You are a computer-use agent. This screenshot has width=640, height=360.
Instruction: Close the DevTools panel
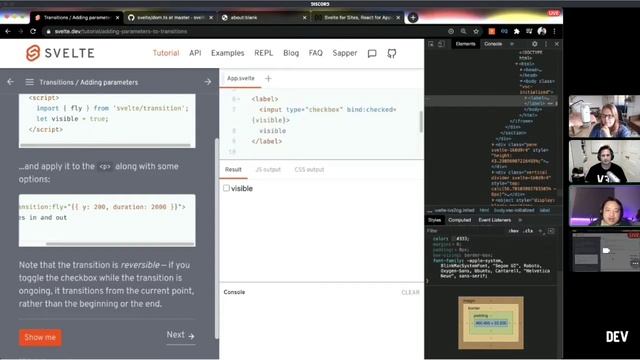coord(556,44)
